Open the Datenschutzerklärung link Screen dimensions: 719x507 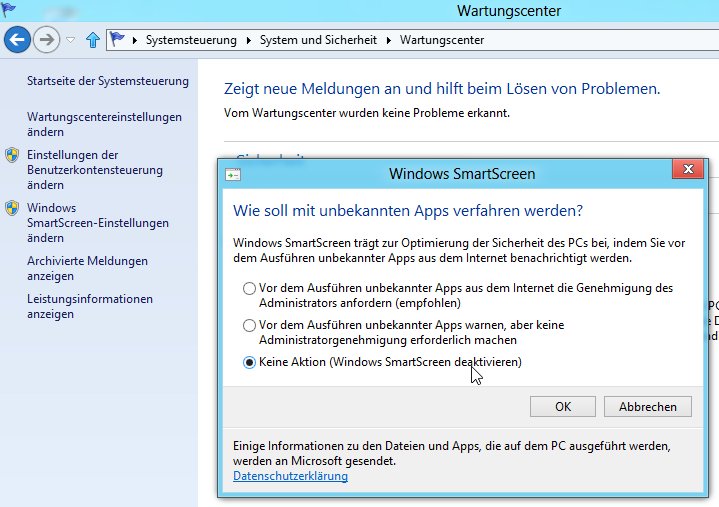pos(290,476)
